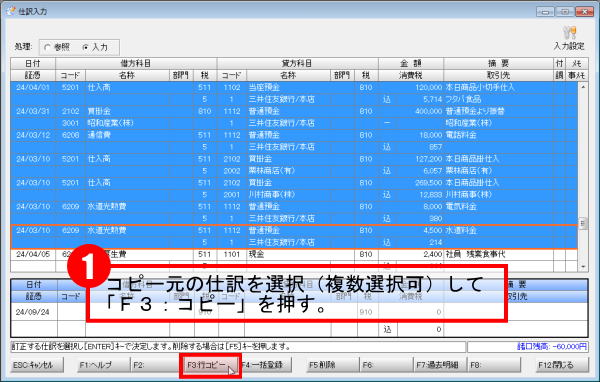Click the 摘要 column header in top table
The height and width of the screenshot is (382, 600).
(498, 64)
